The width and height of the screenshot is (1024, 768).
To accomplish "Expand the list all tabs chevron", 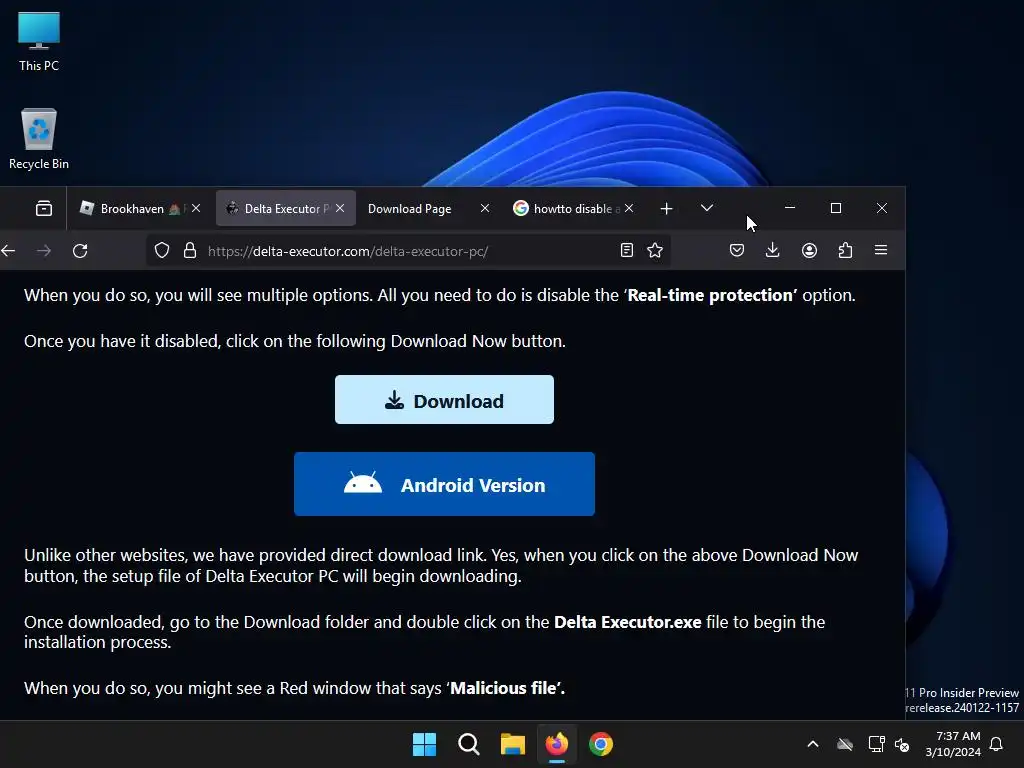I will coord(707,208).
